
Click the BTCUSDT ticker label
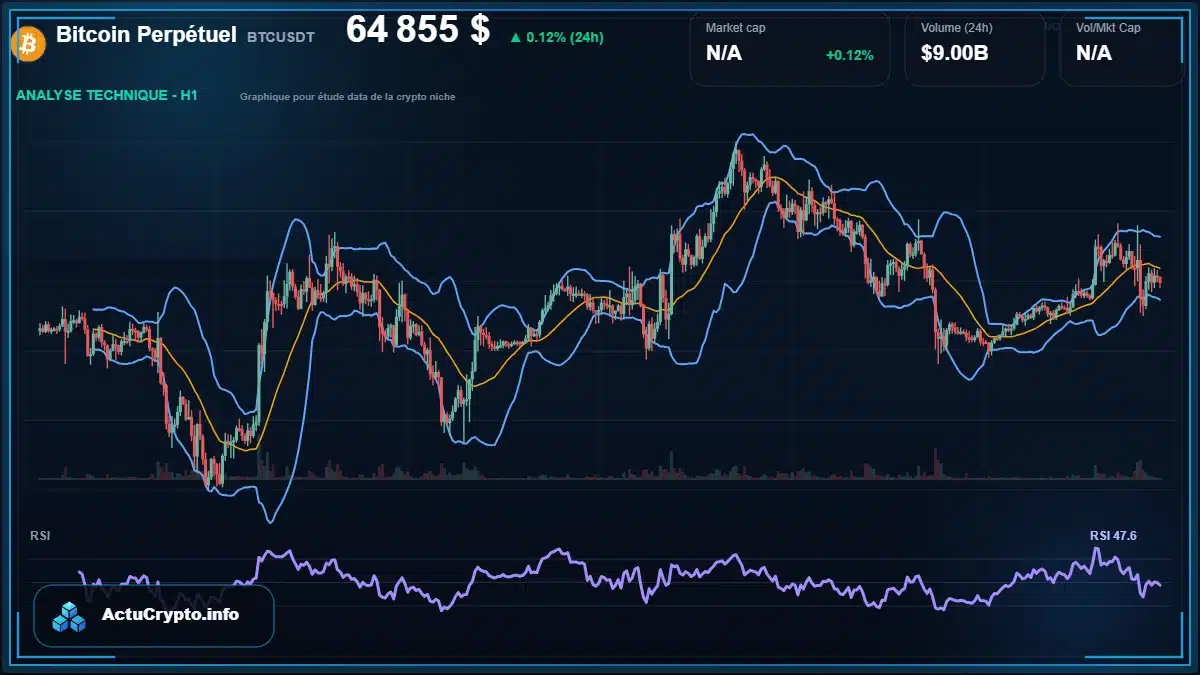[281, 37]
